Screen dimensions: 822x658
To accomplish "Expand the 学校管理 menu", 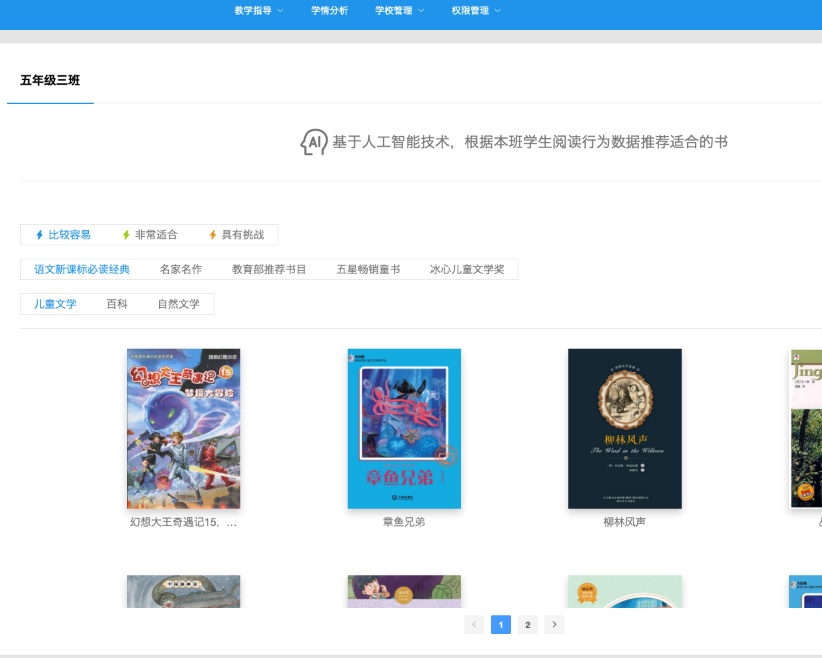I will tap(399, 10).
